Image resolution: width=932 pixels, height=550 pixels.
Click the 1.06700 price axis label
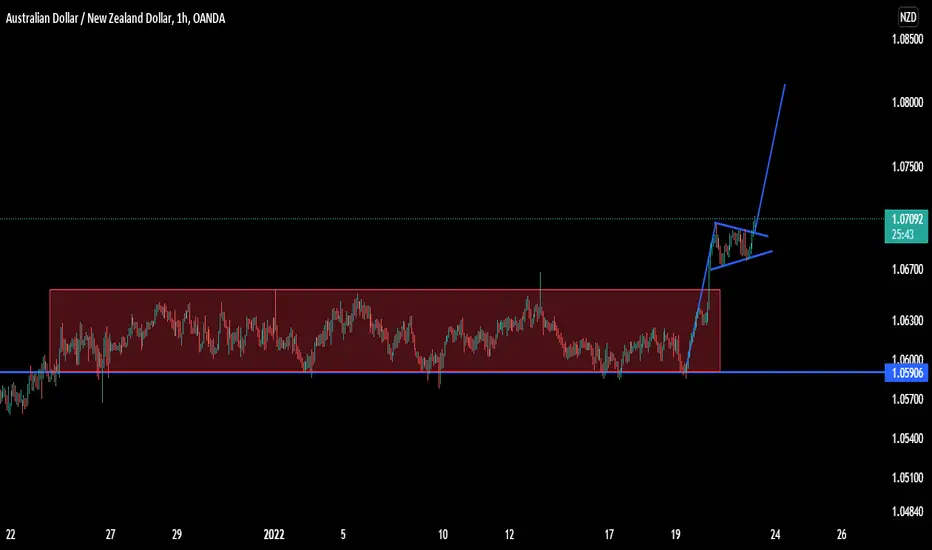[x=907, y=269]
